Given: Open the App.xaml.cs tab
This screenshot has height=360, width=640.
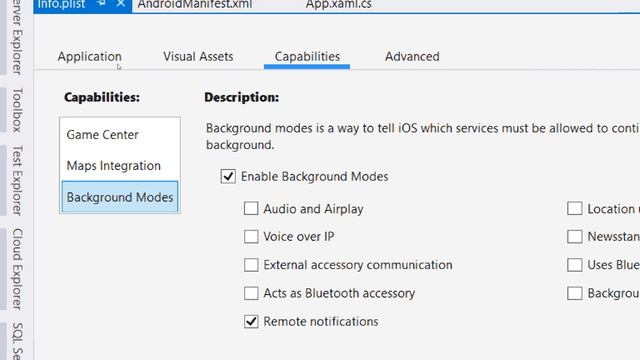Looking at the screenshot, I should click(339, 4).
